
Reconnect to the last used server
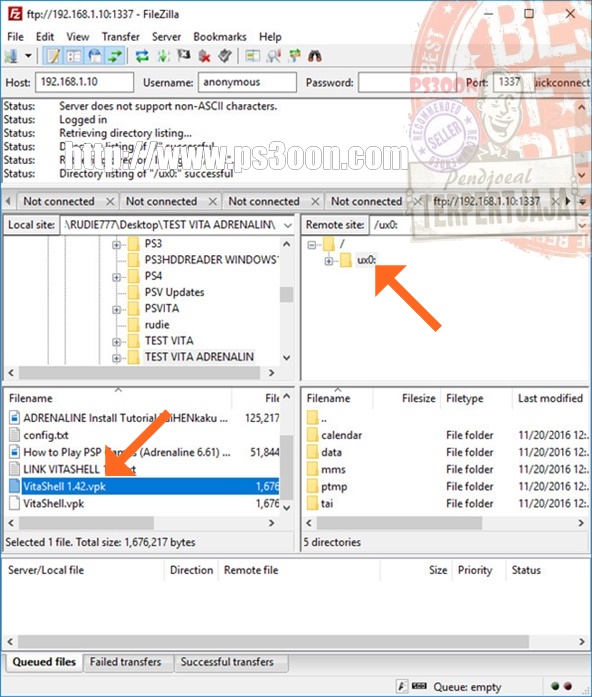pos(225,56)
